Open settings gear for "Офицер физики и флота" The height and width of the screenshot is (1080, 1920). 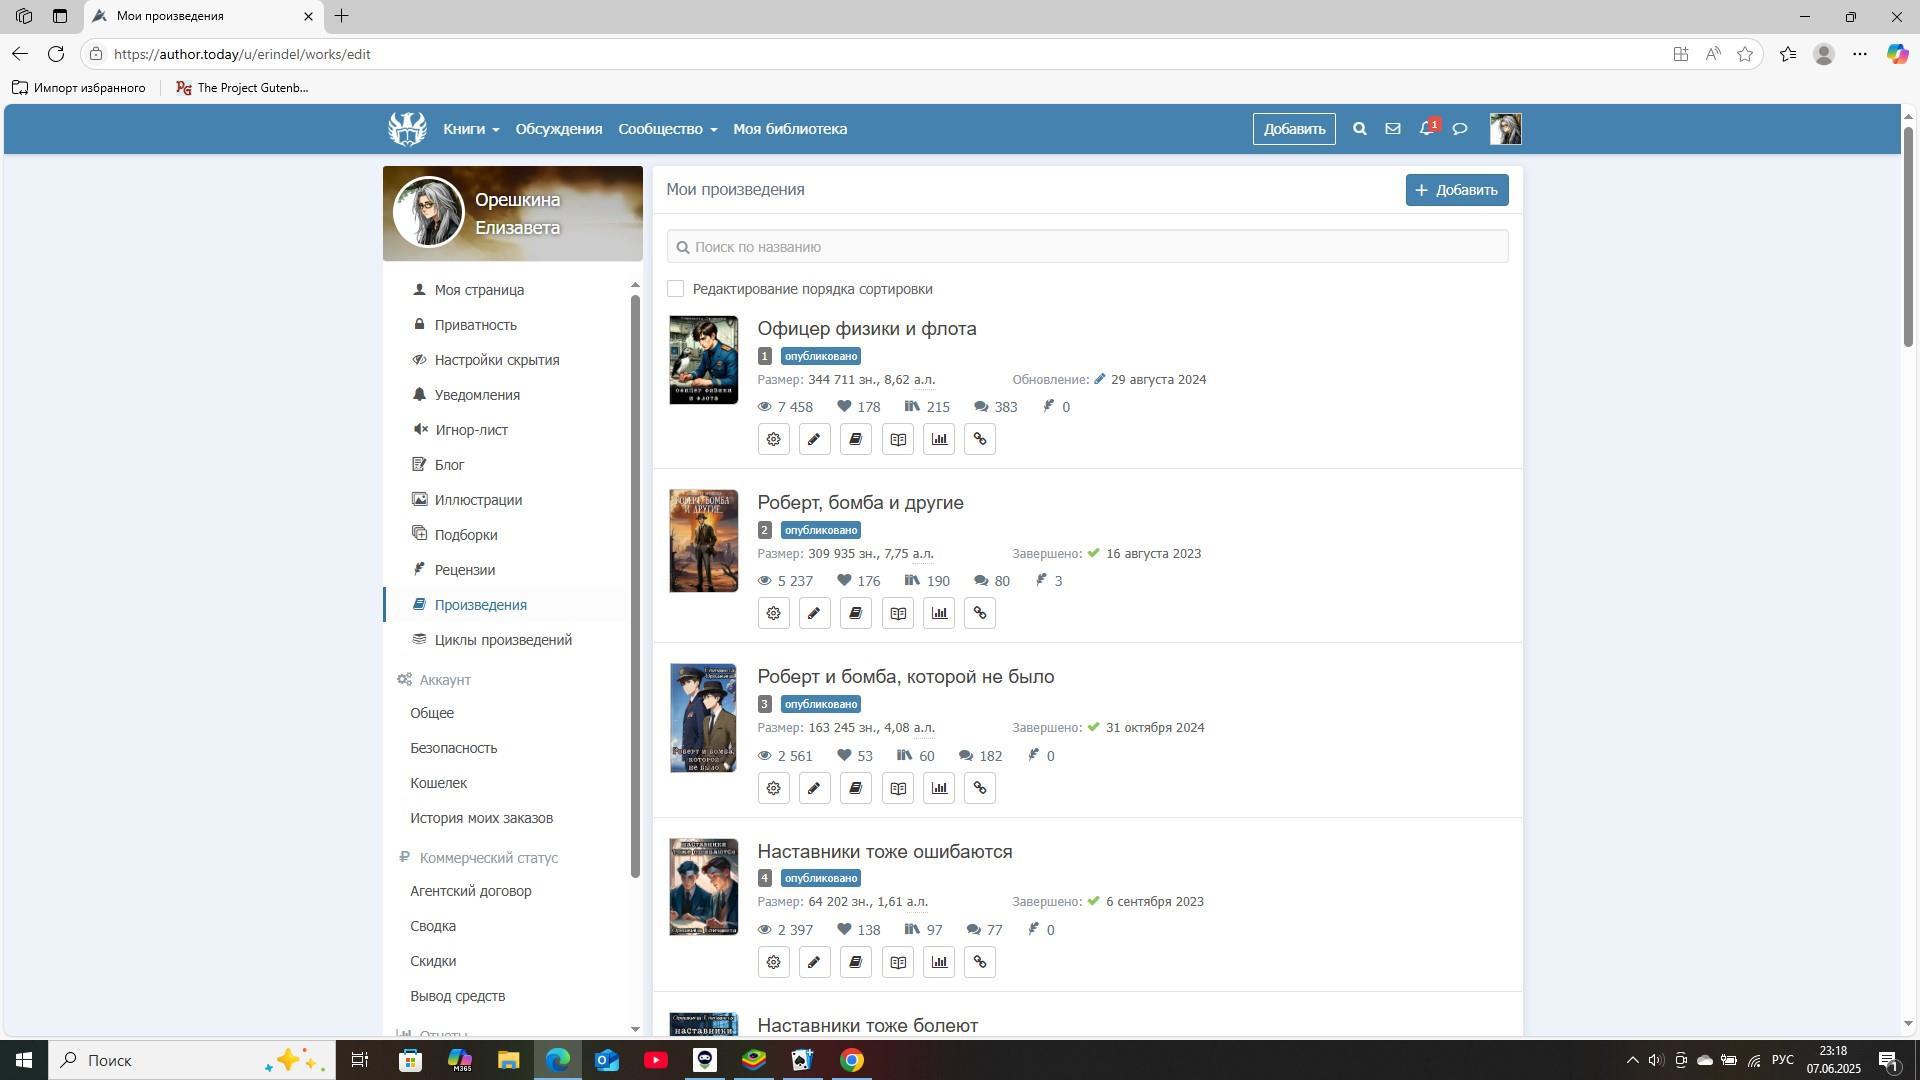click(773, 439)
